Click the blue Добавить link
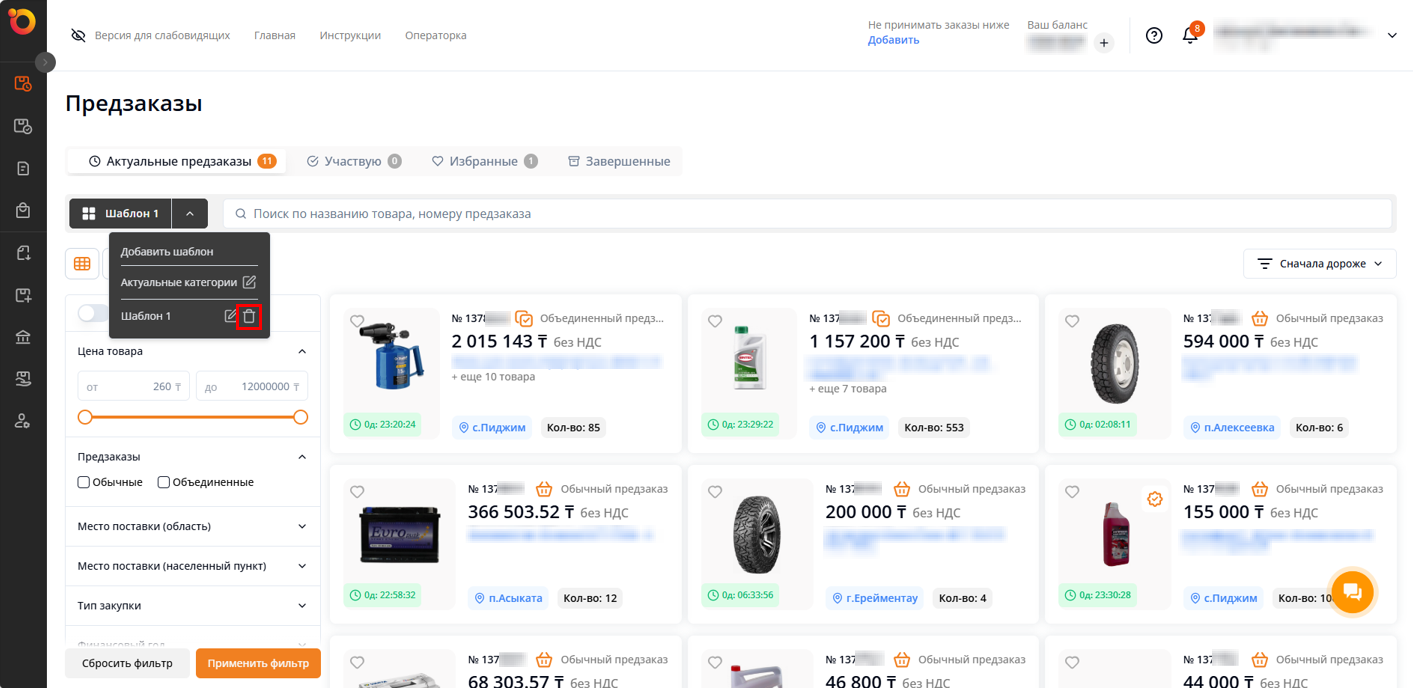The width and height of the screenshot is (1413, 688). (x=893, y=40)
